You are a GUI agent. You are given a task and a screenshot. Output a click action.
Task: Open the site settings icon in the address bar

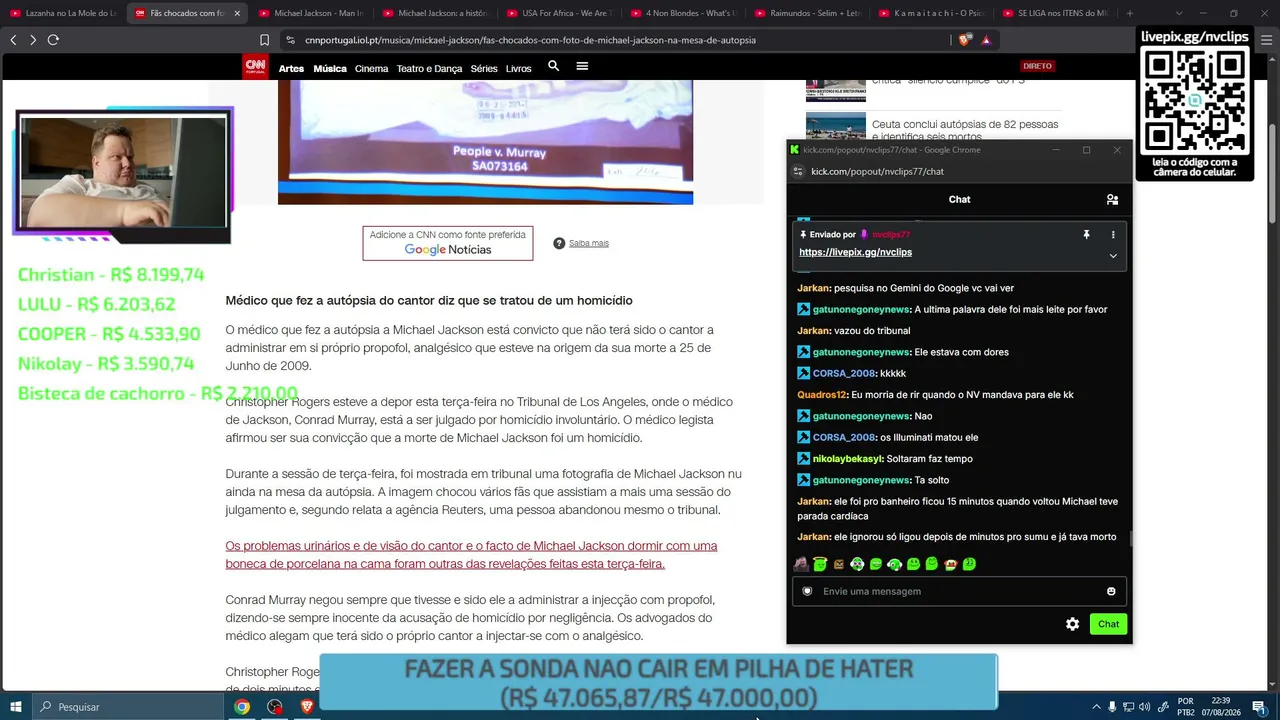(x=290, y=40)
